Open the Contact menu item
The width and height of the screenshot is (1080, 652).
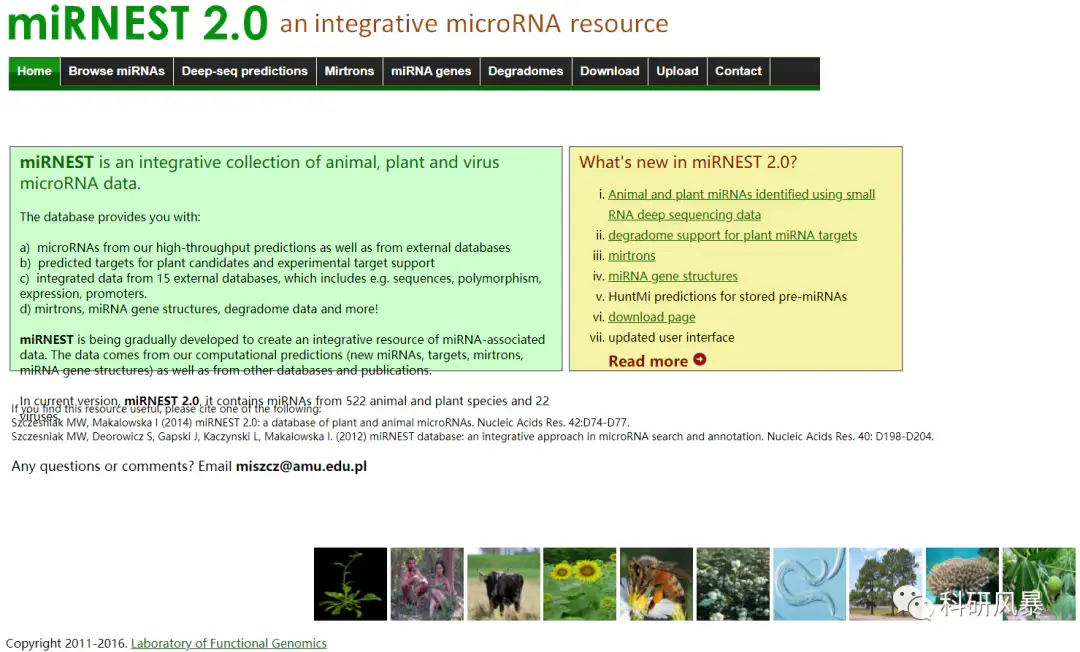(738, 72)
